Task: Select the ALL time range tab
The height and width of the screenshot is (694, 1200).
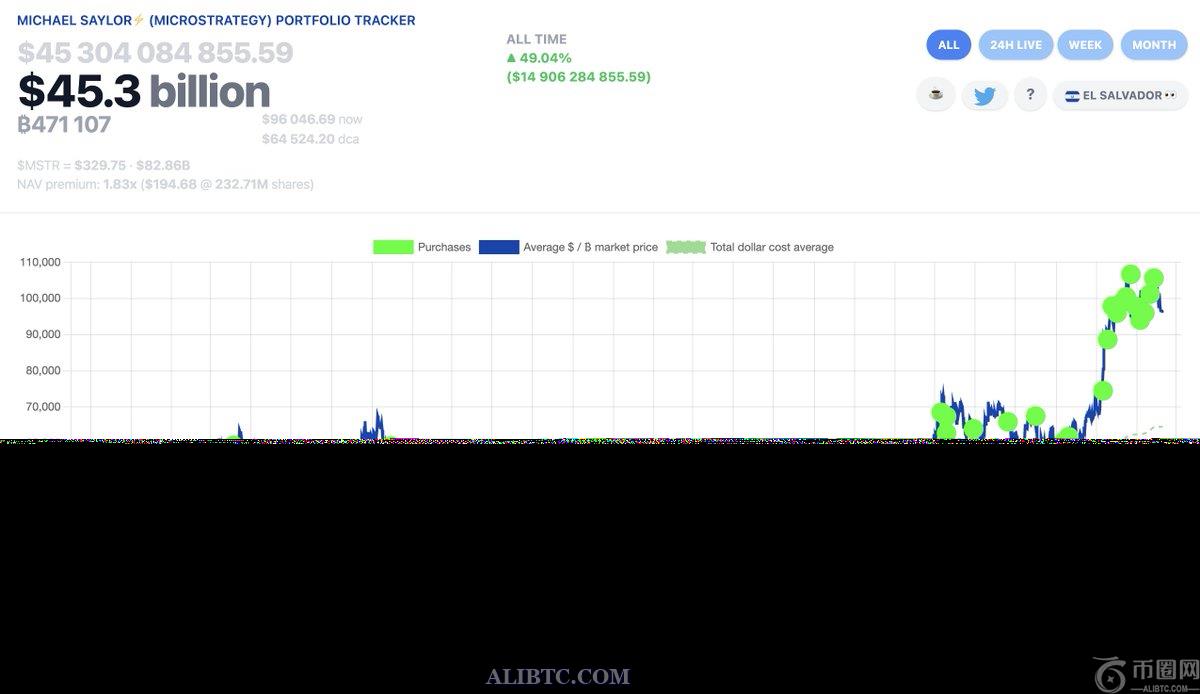Action: (949, 45)
